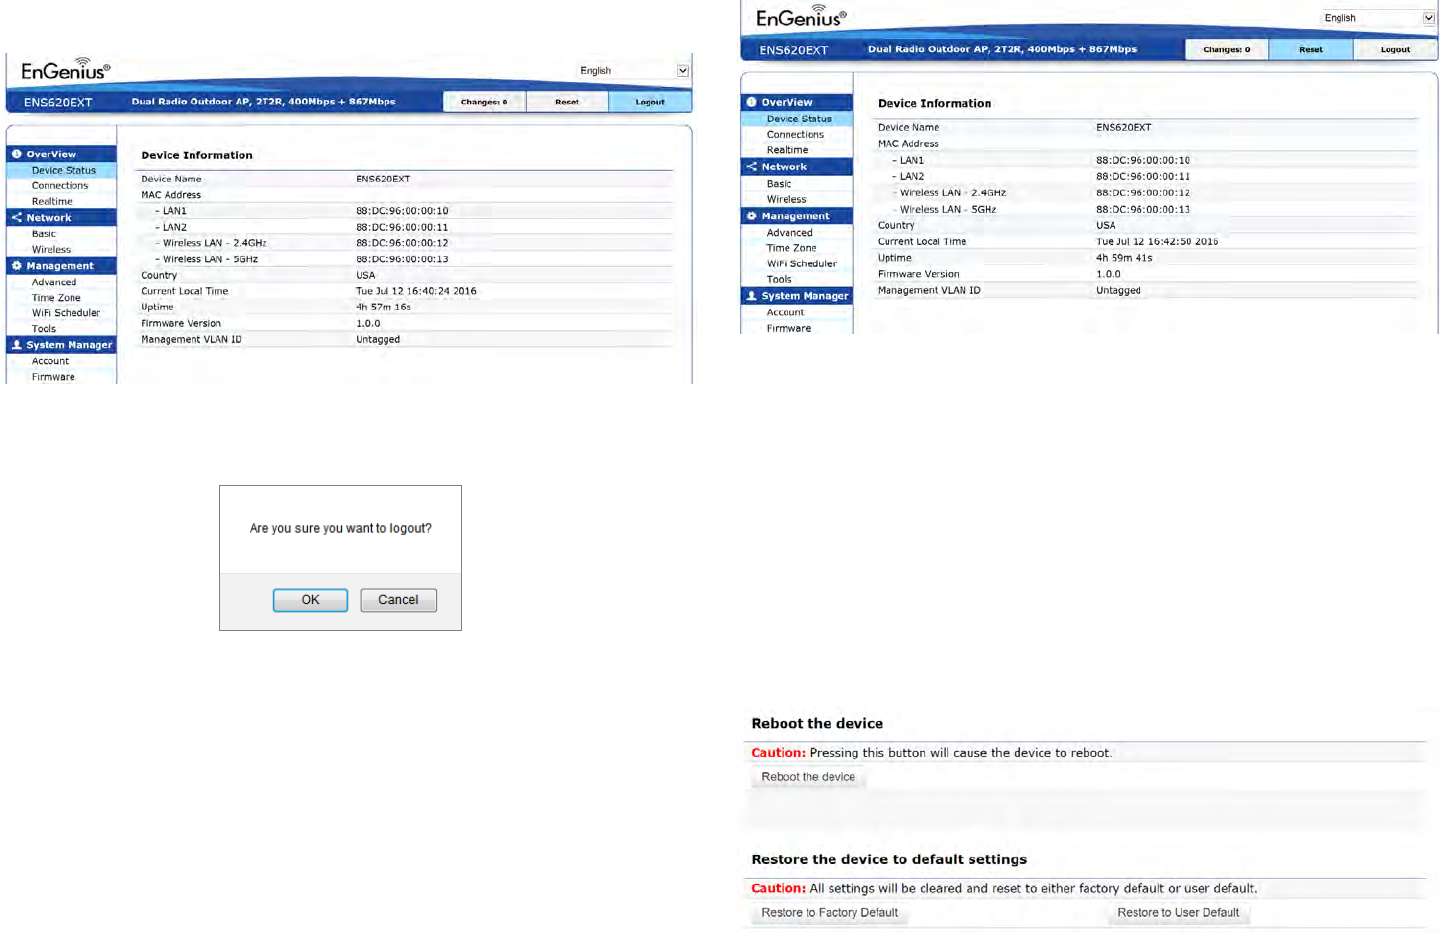Click Restore to Factory Default button
The image size is (1440, 933).
829,913
